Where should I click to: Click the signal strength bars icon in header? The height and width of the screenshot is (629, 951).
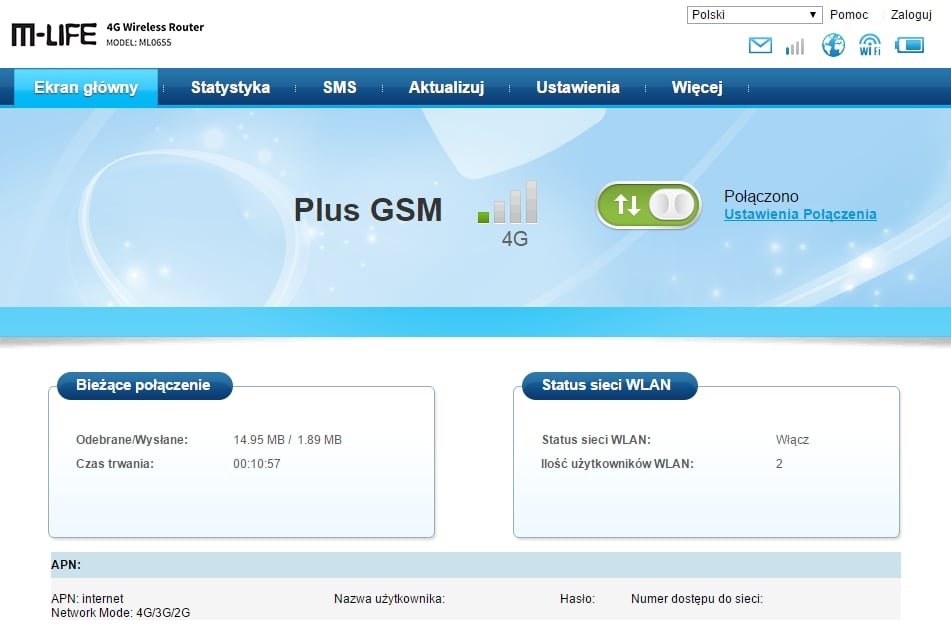795,46
